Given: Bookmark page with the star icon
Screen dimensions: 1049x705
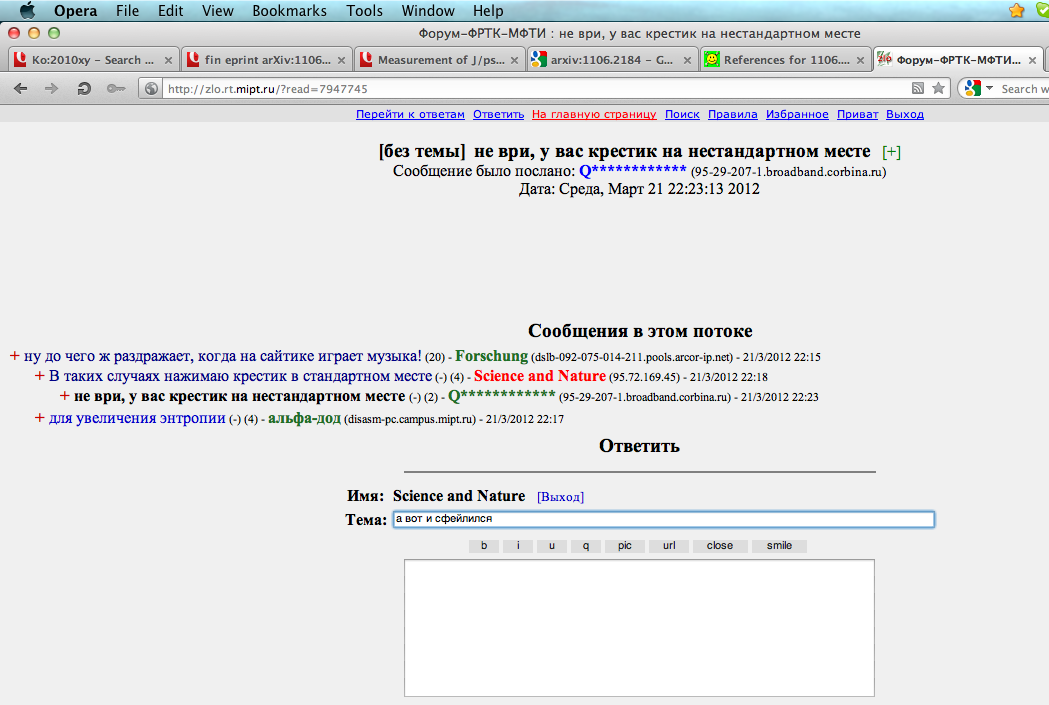Looking at the screenshot, I should point(938,88).
